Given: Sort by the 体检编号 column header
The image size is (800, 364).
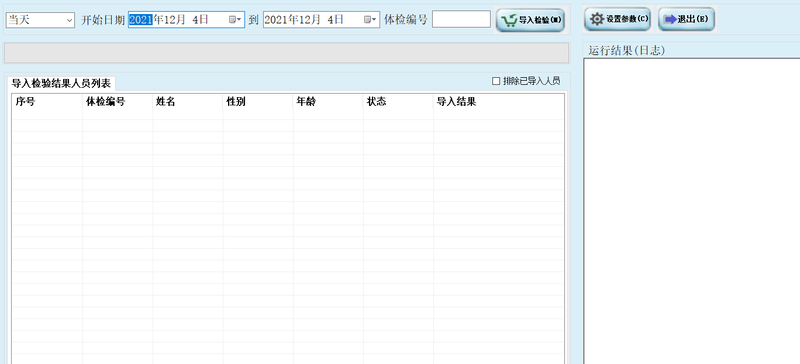Looking at the screenshot, I should (x=117, y=102).
